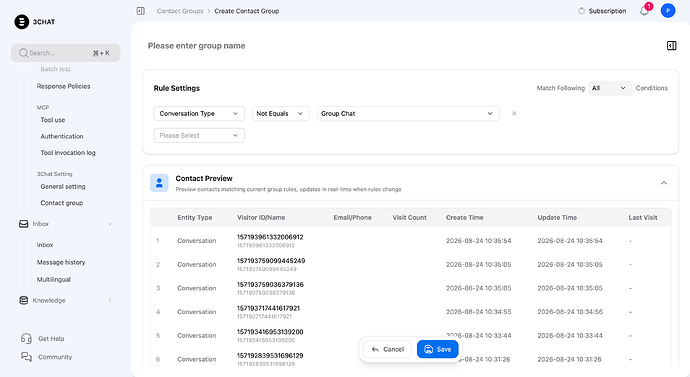Toggle the right side panel icon
This screenshot has width=690, height=377.
[672, 46]
